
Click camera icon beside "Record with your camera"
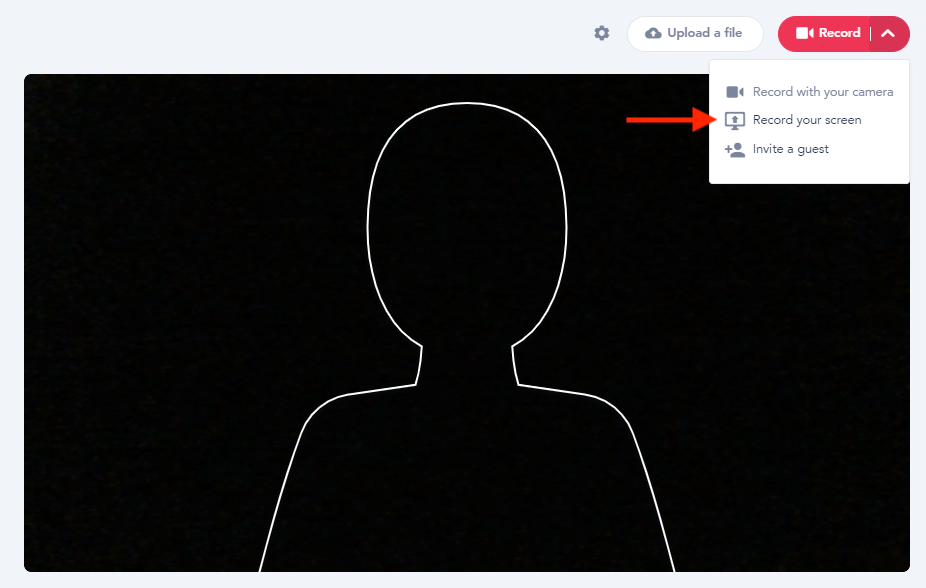[x=735, y=92]
